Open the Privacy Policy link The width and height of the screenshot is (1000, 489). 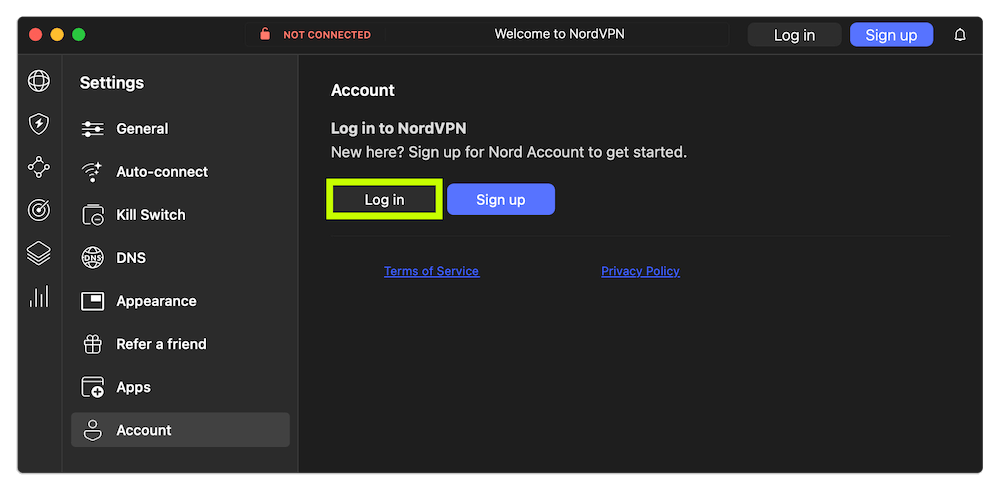(640, 271)
